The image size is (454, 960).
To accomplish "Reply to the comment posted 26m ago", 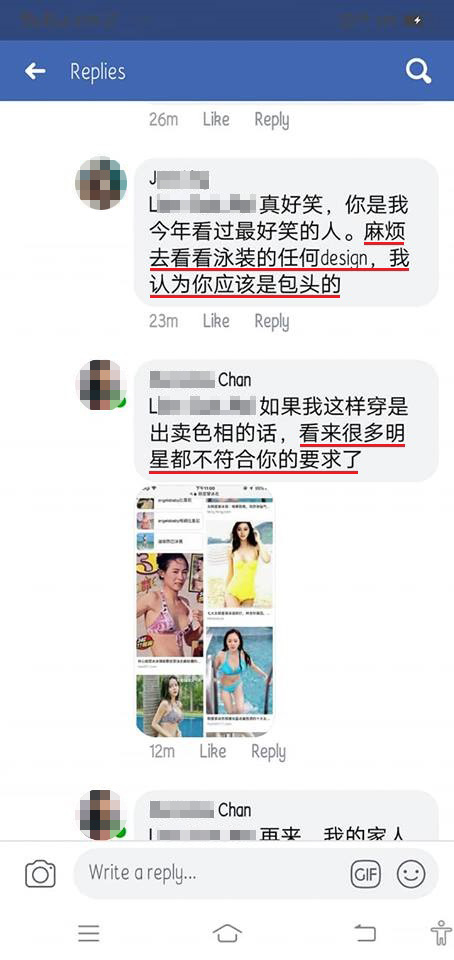I will (272, 120).
